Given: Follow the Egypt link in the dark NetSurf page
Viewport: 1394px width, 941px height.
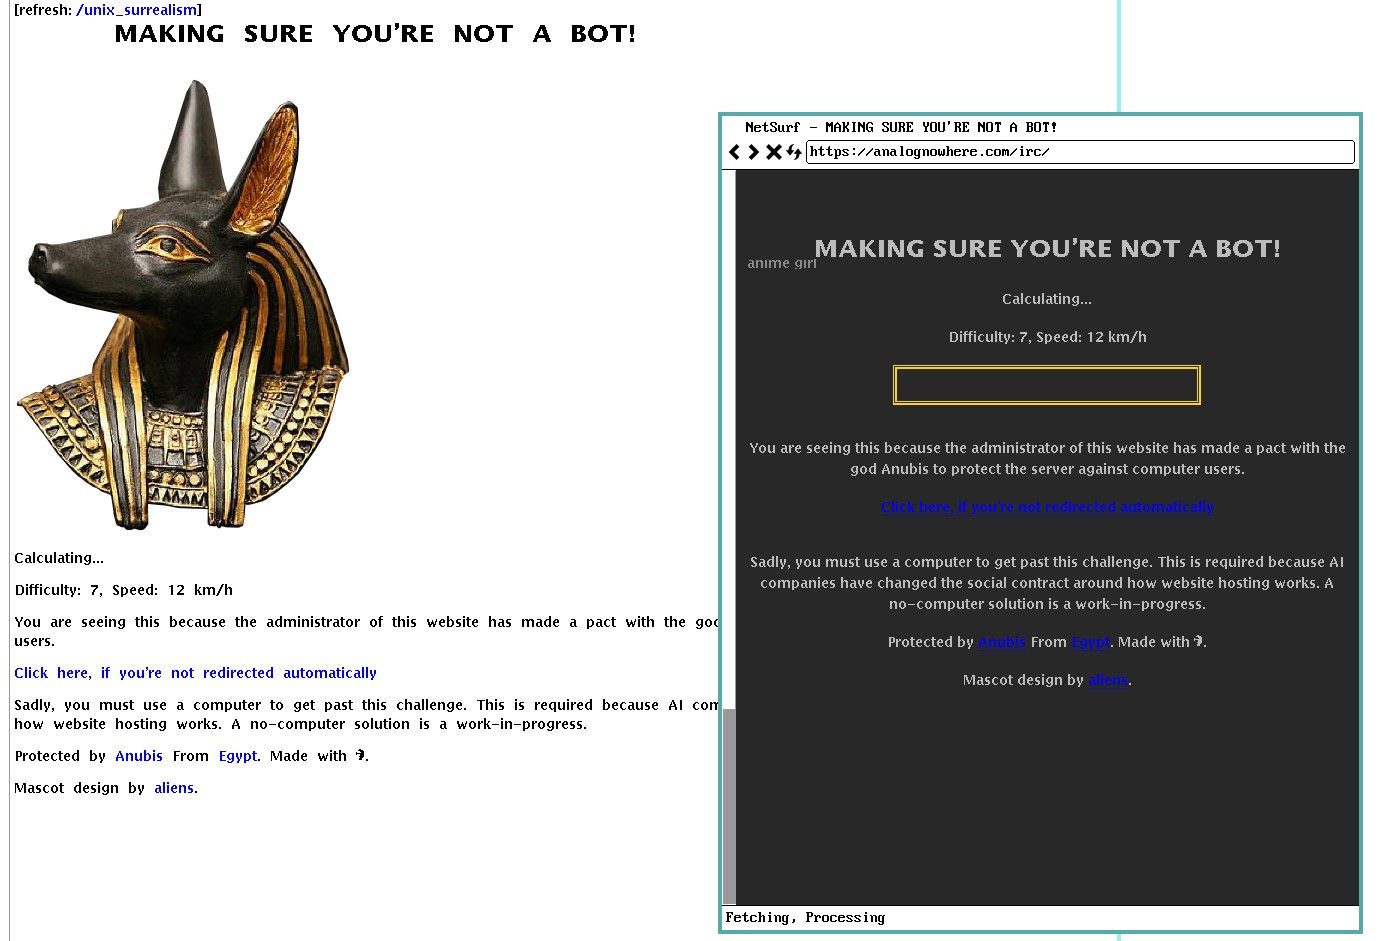Looking at the screenshot, I should click(1090, 643).
